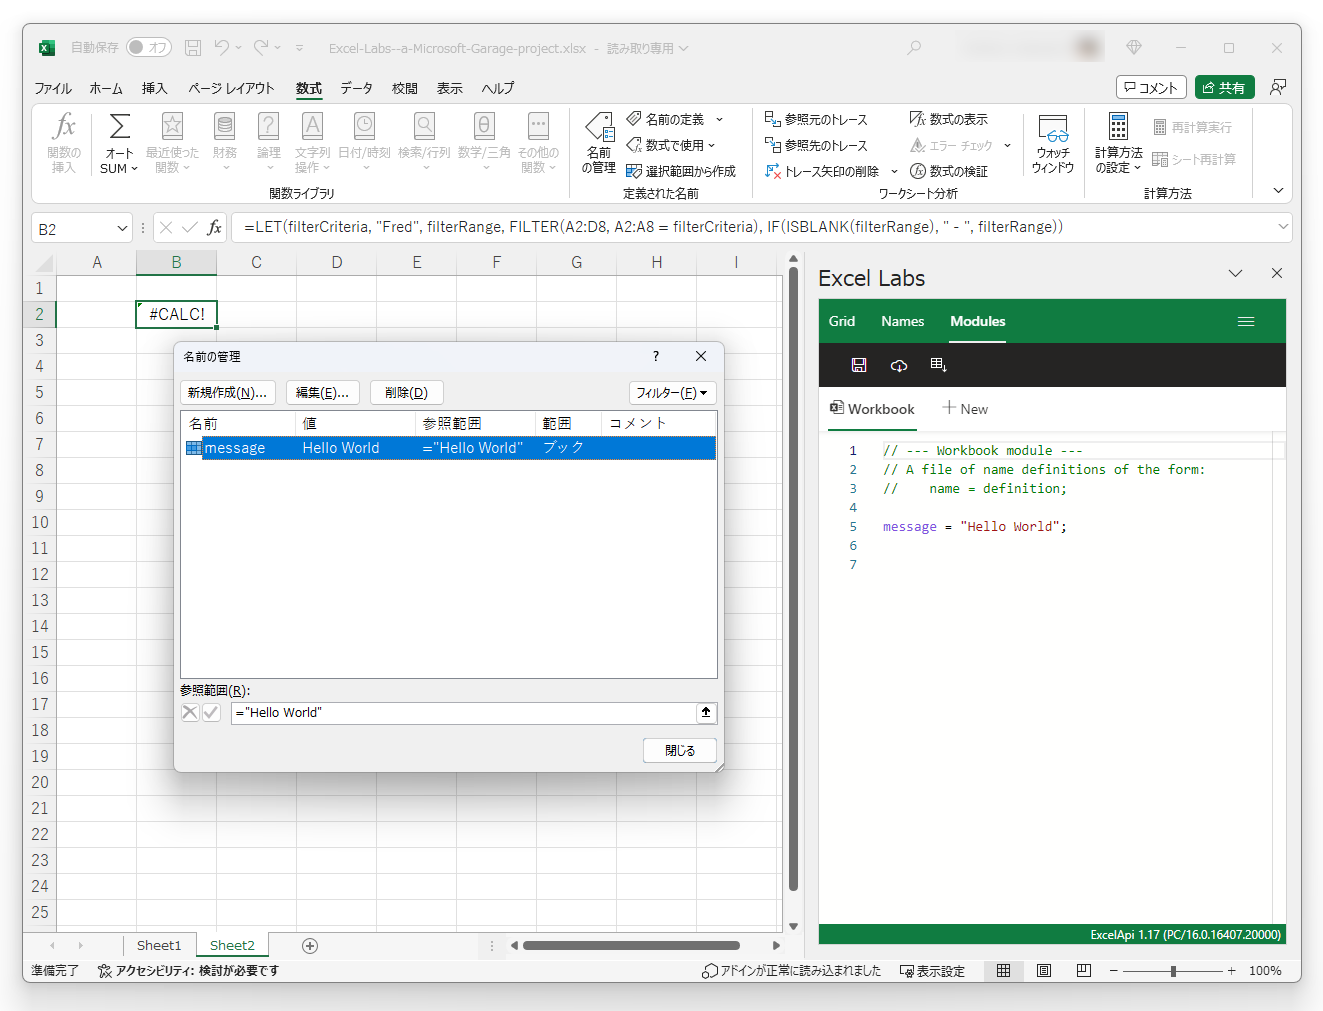Viewport: 1323px width, 1011px height.
Task: Save the module in Excel Labs panel
Action: click(858, 364)
